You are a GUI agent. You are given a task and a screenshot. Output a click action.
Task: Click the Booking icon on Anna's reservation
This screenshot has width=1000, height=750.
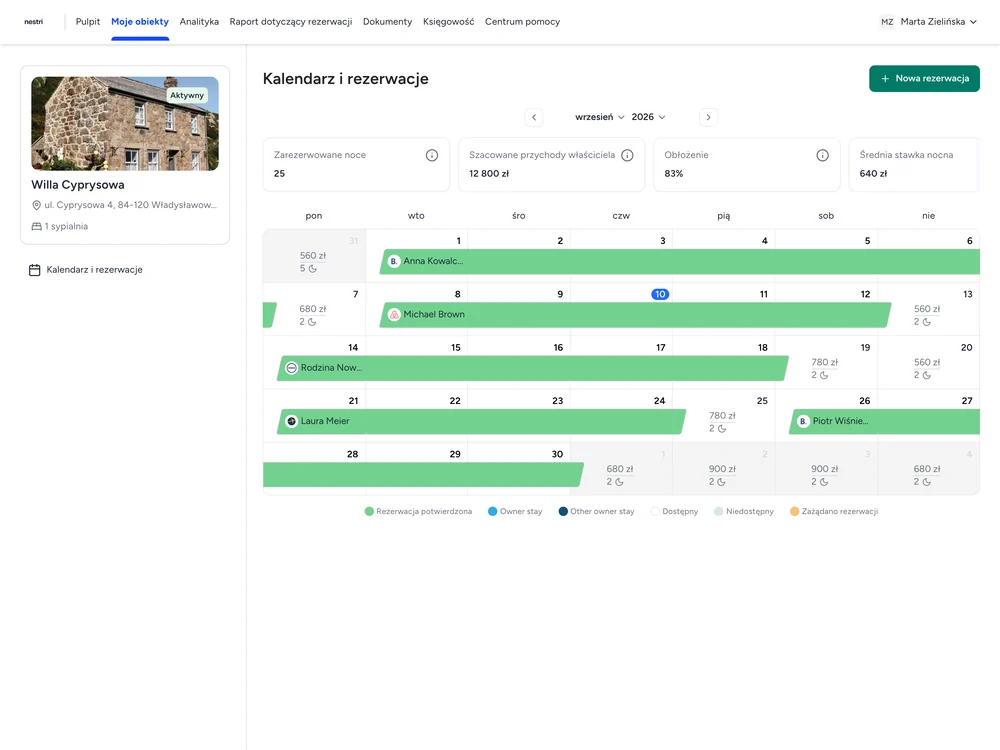click(x=394, y=261)
